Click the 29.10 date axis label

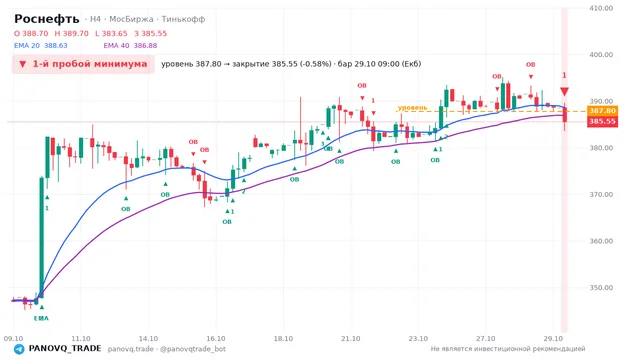pos(553,339)
